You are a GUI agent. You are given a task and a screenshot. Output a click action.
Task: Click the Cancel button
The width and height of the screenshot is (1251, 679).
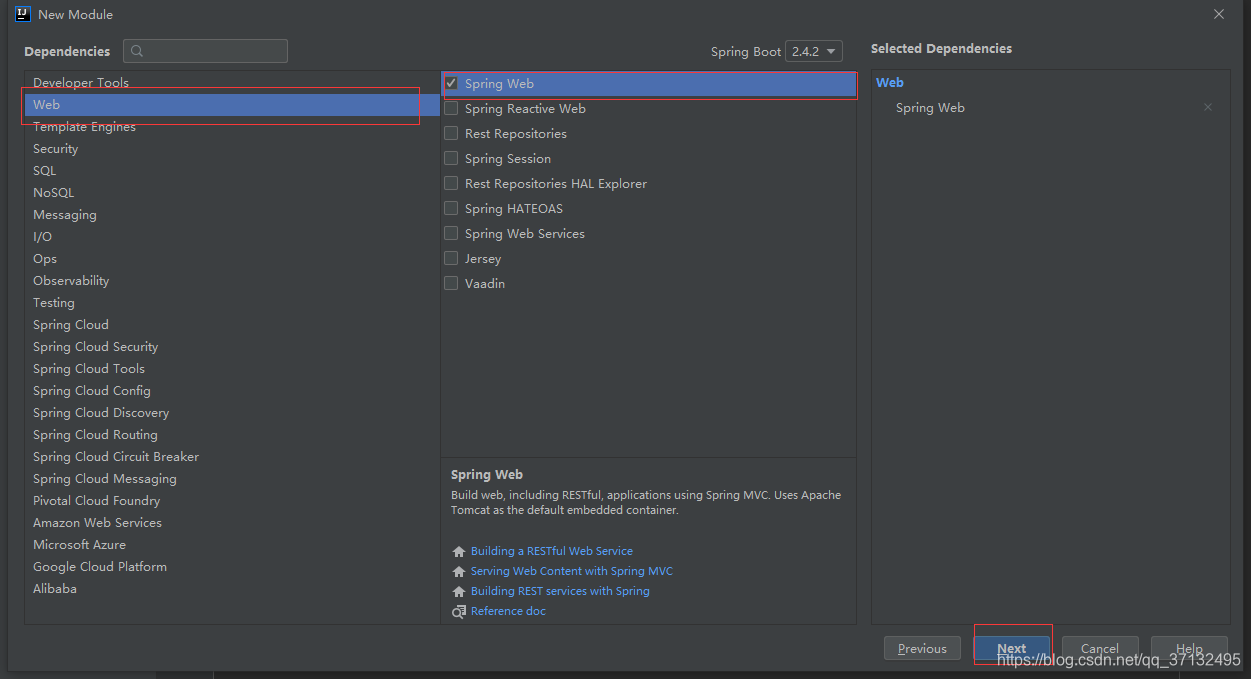(1100, 649)
